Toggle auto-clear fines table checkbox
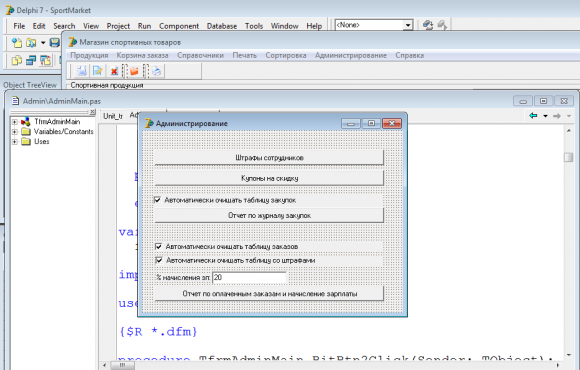This screenshot has height=370, width=580. pos(159,260)
